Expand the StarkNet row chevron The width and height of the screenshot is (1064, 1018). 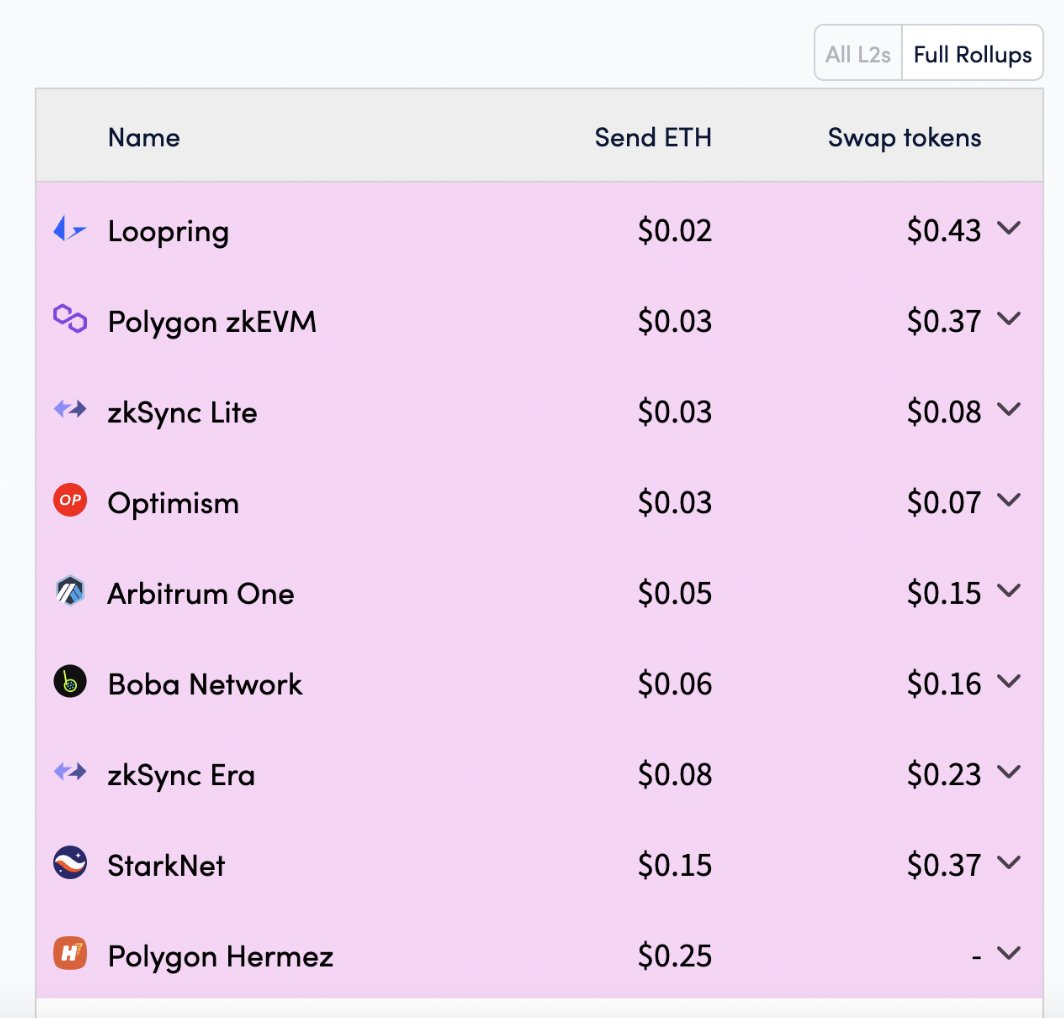(1009, 863)
